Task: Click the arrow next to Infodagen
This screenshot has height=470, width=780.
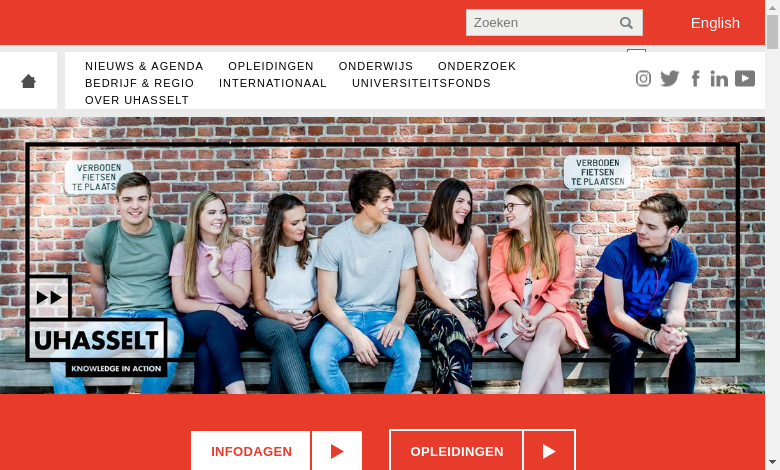Action: pos(337,451)
